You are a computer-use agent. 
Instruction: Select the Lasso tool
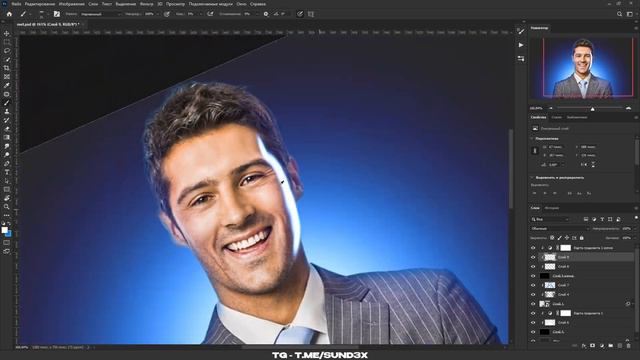pyautogui.click(x=7, y=51)
